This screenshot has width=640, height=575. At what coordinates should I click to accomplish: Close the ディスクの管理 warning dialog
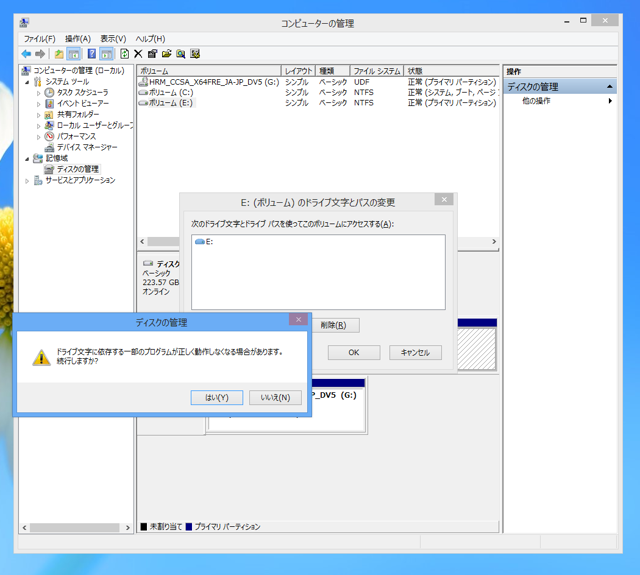[298, 319]
